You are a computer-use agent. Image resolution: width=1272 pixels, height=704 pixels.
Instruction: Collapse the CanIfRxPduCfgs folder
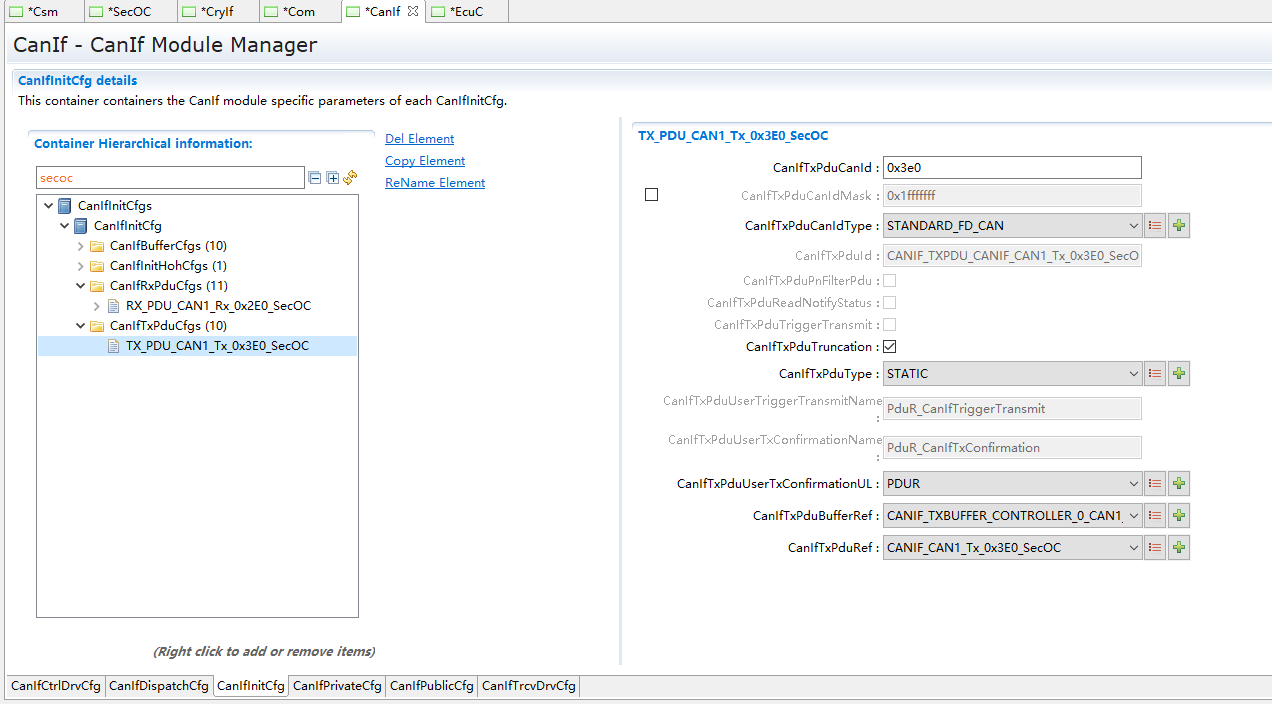click(81, 286)
